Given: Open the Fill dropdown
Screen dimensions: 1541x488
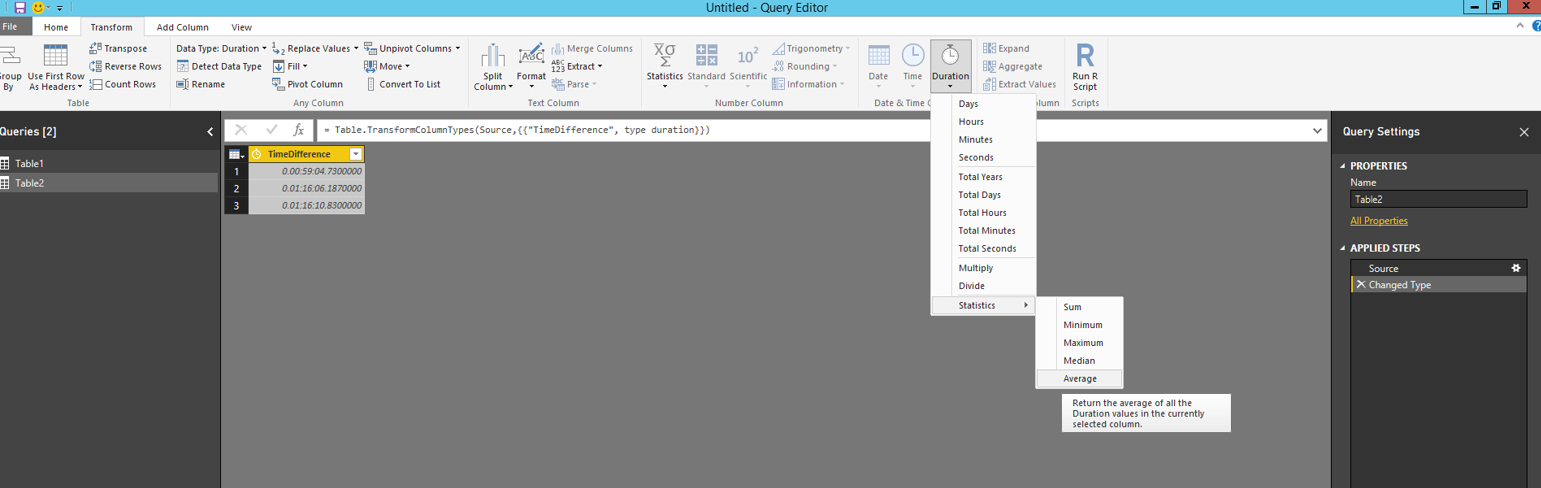Looking at the screenshot, I should tap(290, 66).
